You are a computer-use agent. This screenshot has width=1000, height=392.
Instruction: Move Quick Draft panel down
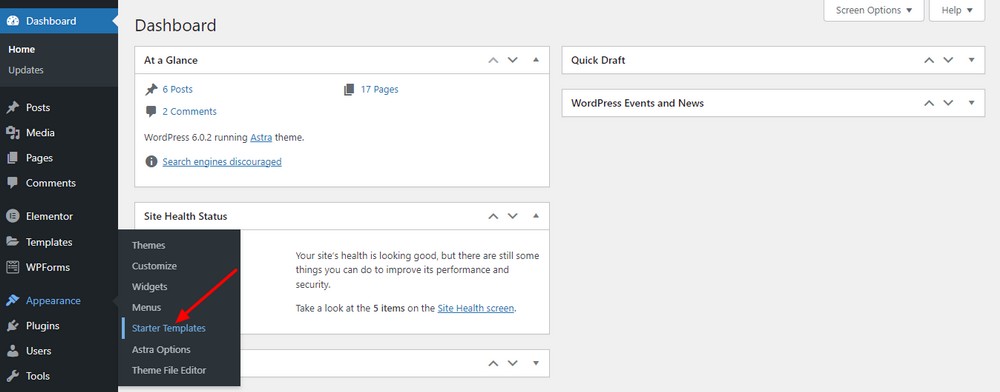(x=948, y=61)
